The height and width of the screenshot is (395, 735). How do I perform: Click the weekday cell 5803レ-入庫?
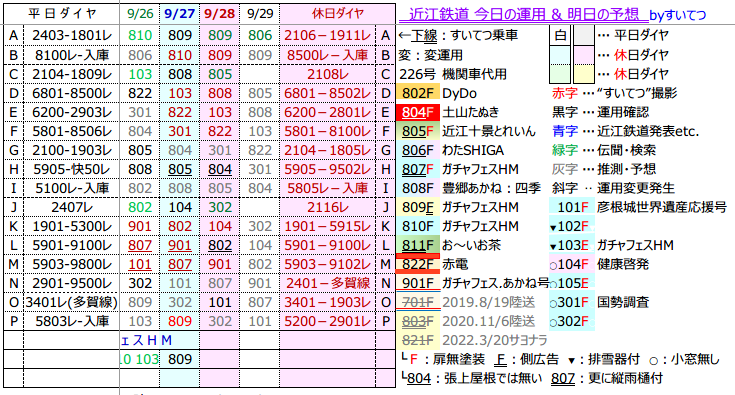[x=72, y=321]
